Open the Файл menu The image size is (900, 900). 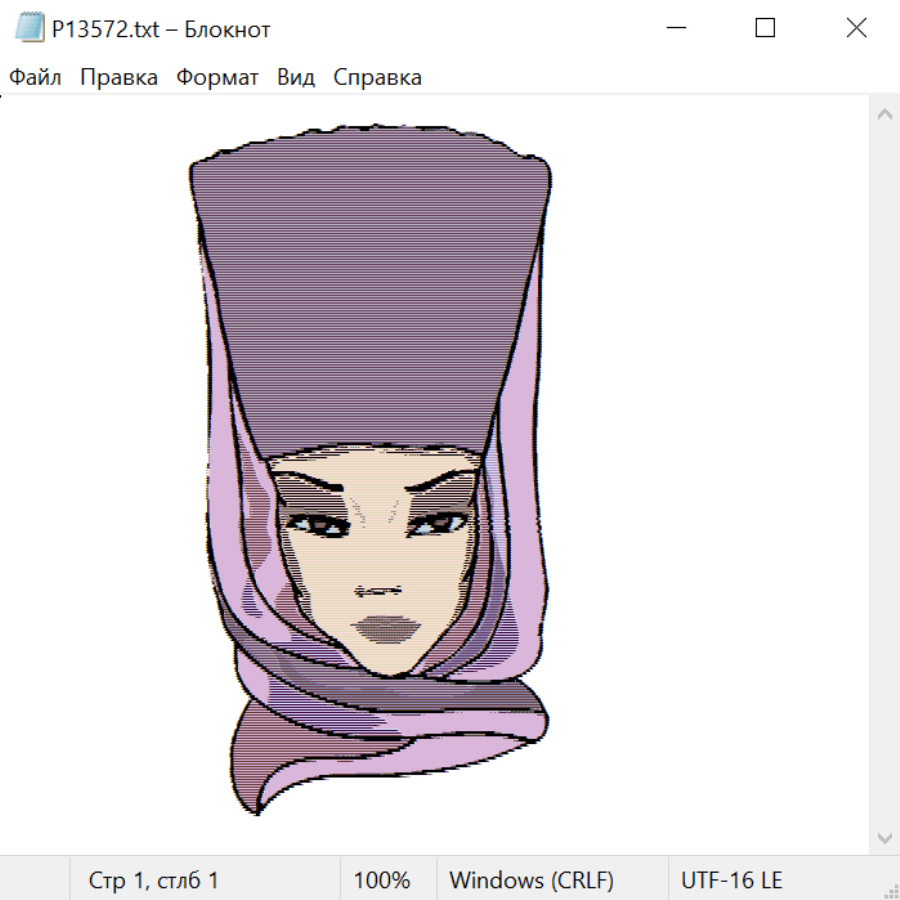[35, 78]
